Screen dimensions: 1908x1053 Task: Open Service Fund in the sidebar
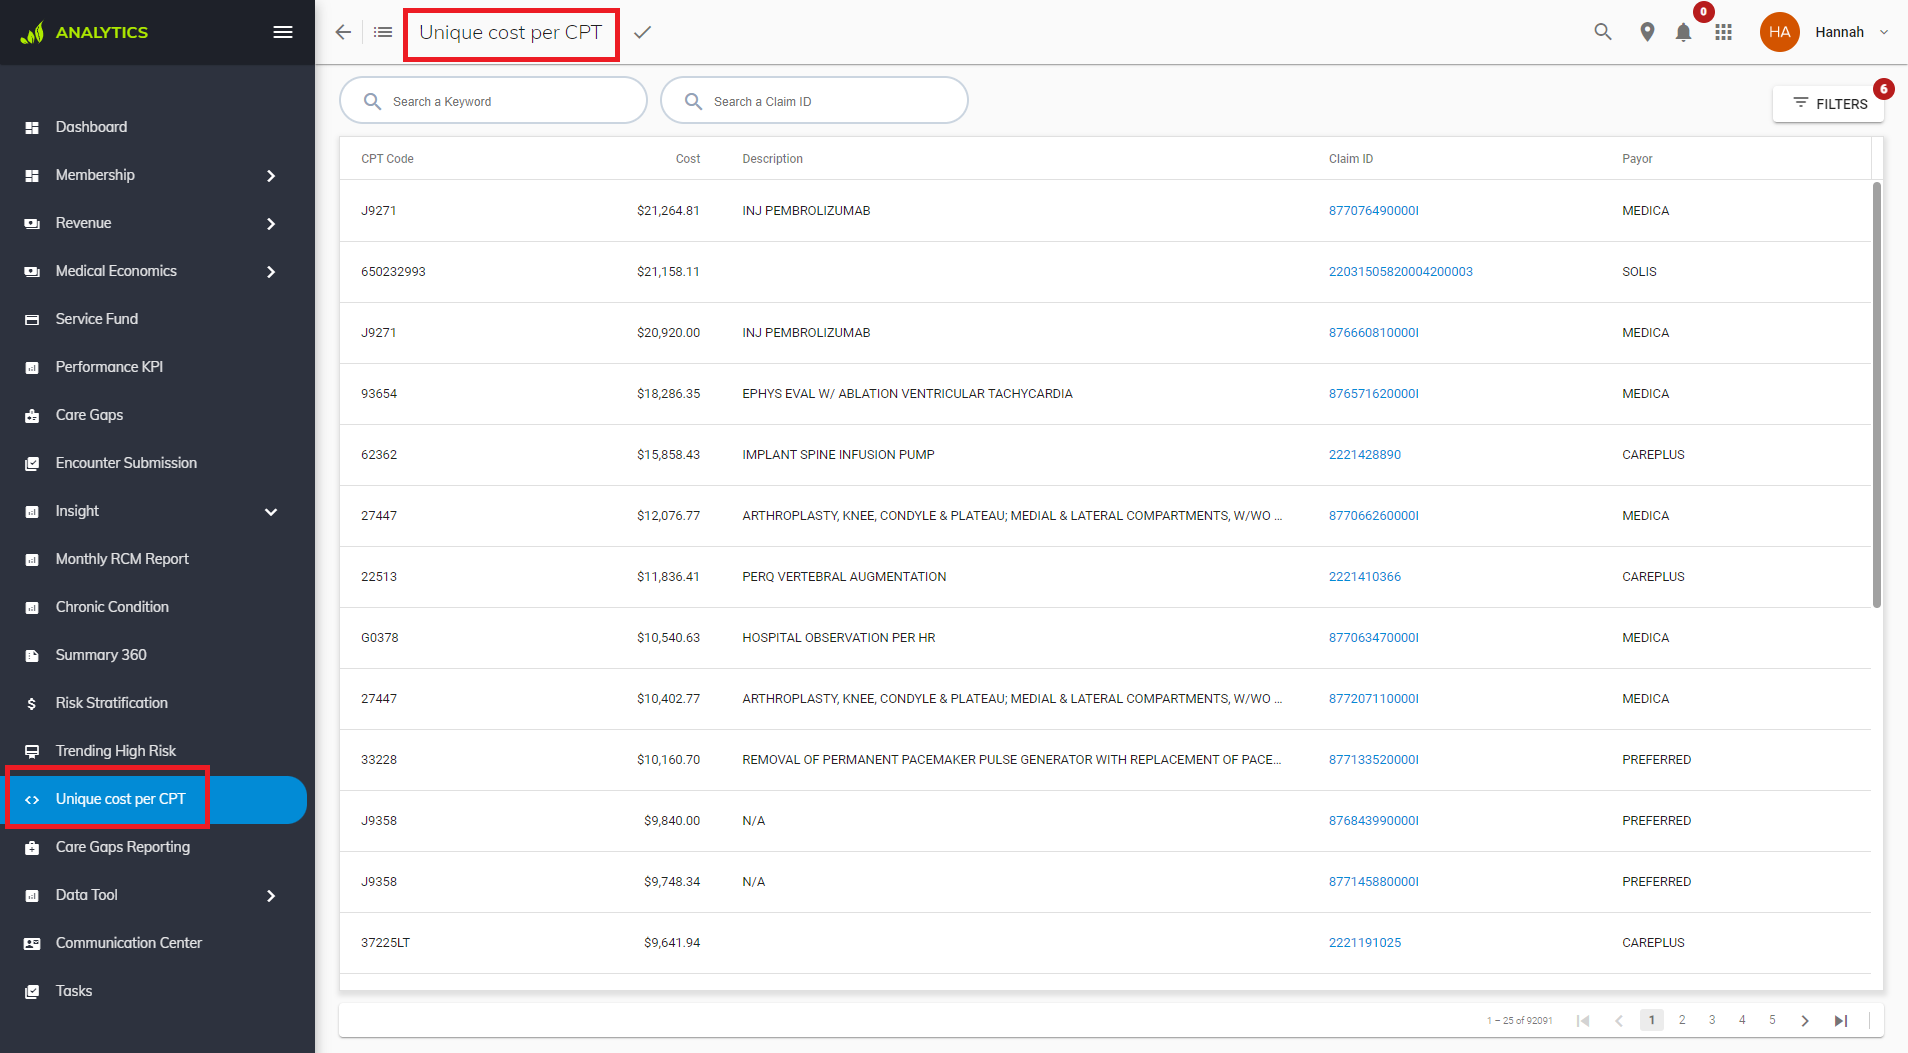[97, 319]
